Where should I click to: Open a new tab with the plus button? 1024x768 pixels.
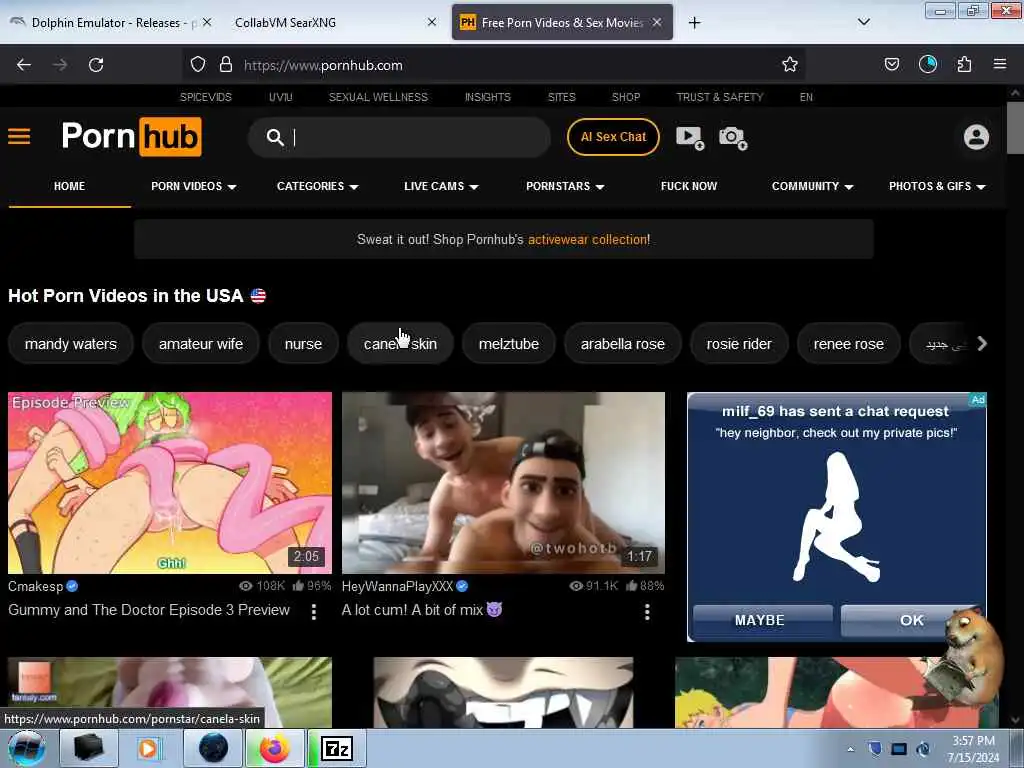[x=695, y=23]
